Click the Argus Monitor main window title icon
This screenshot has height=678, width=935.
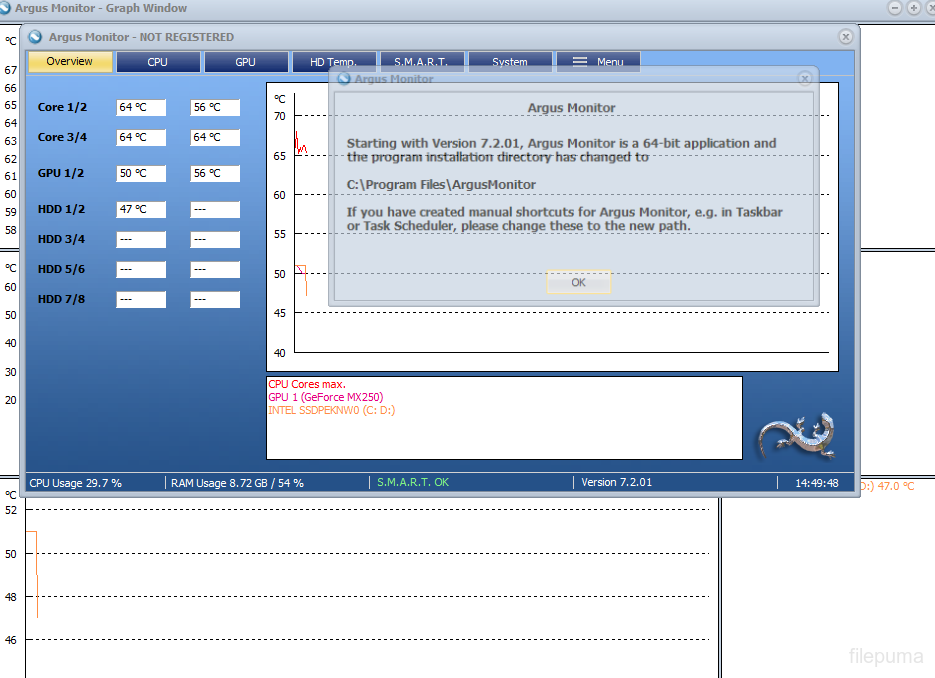click(35, 37)
